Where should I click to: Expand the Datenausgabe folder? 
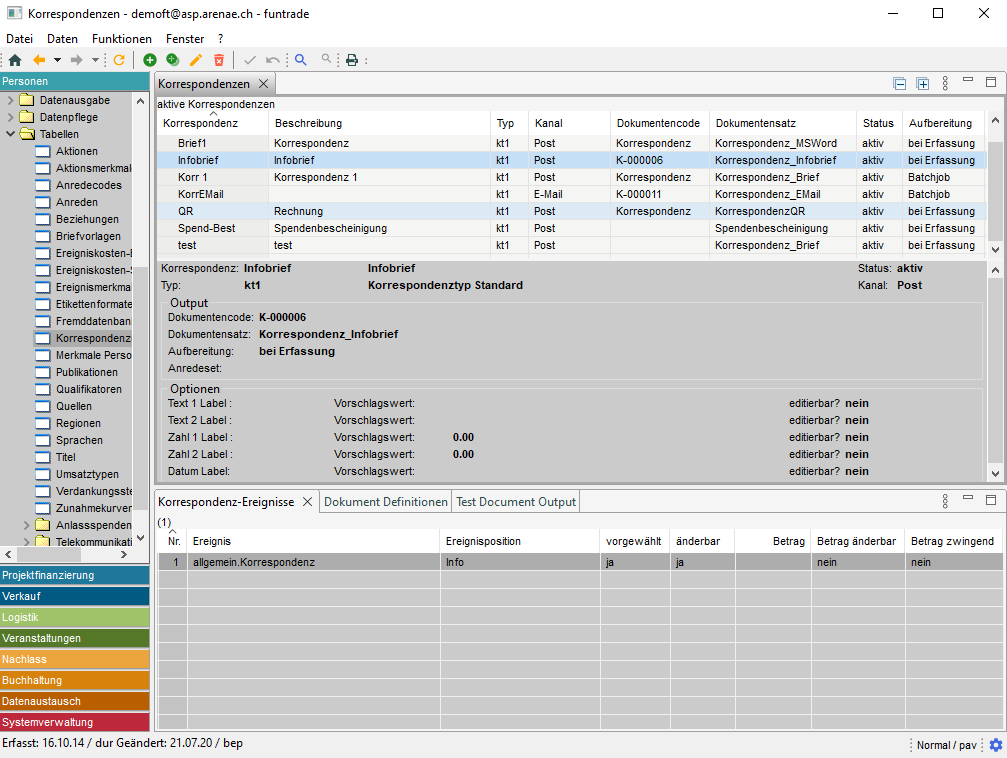pyautogui.click(x=11, y=100)
